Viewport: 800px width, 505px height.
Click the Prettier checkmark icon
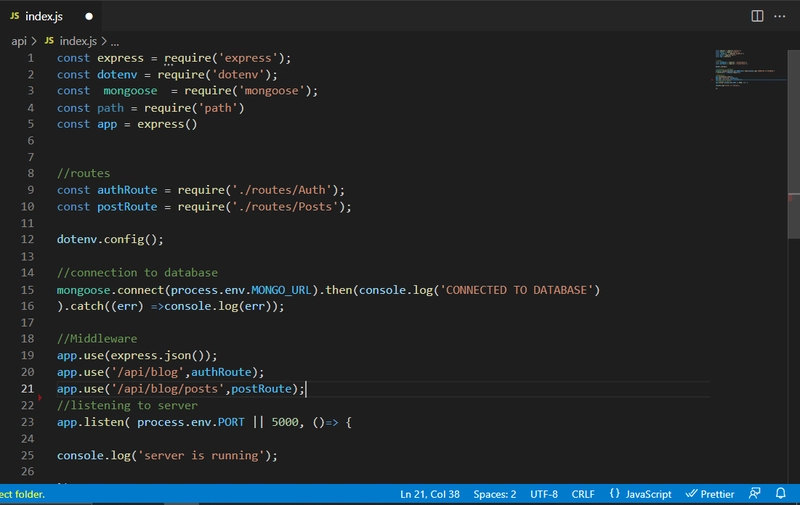(691, 493)
